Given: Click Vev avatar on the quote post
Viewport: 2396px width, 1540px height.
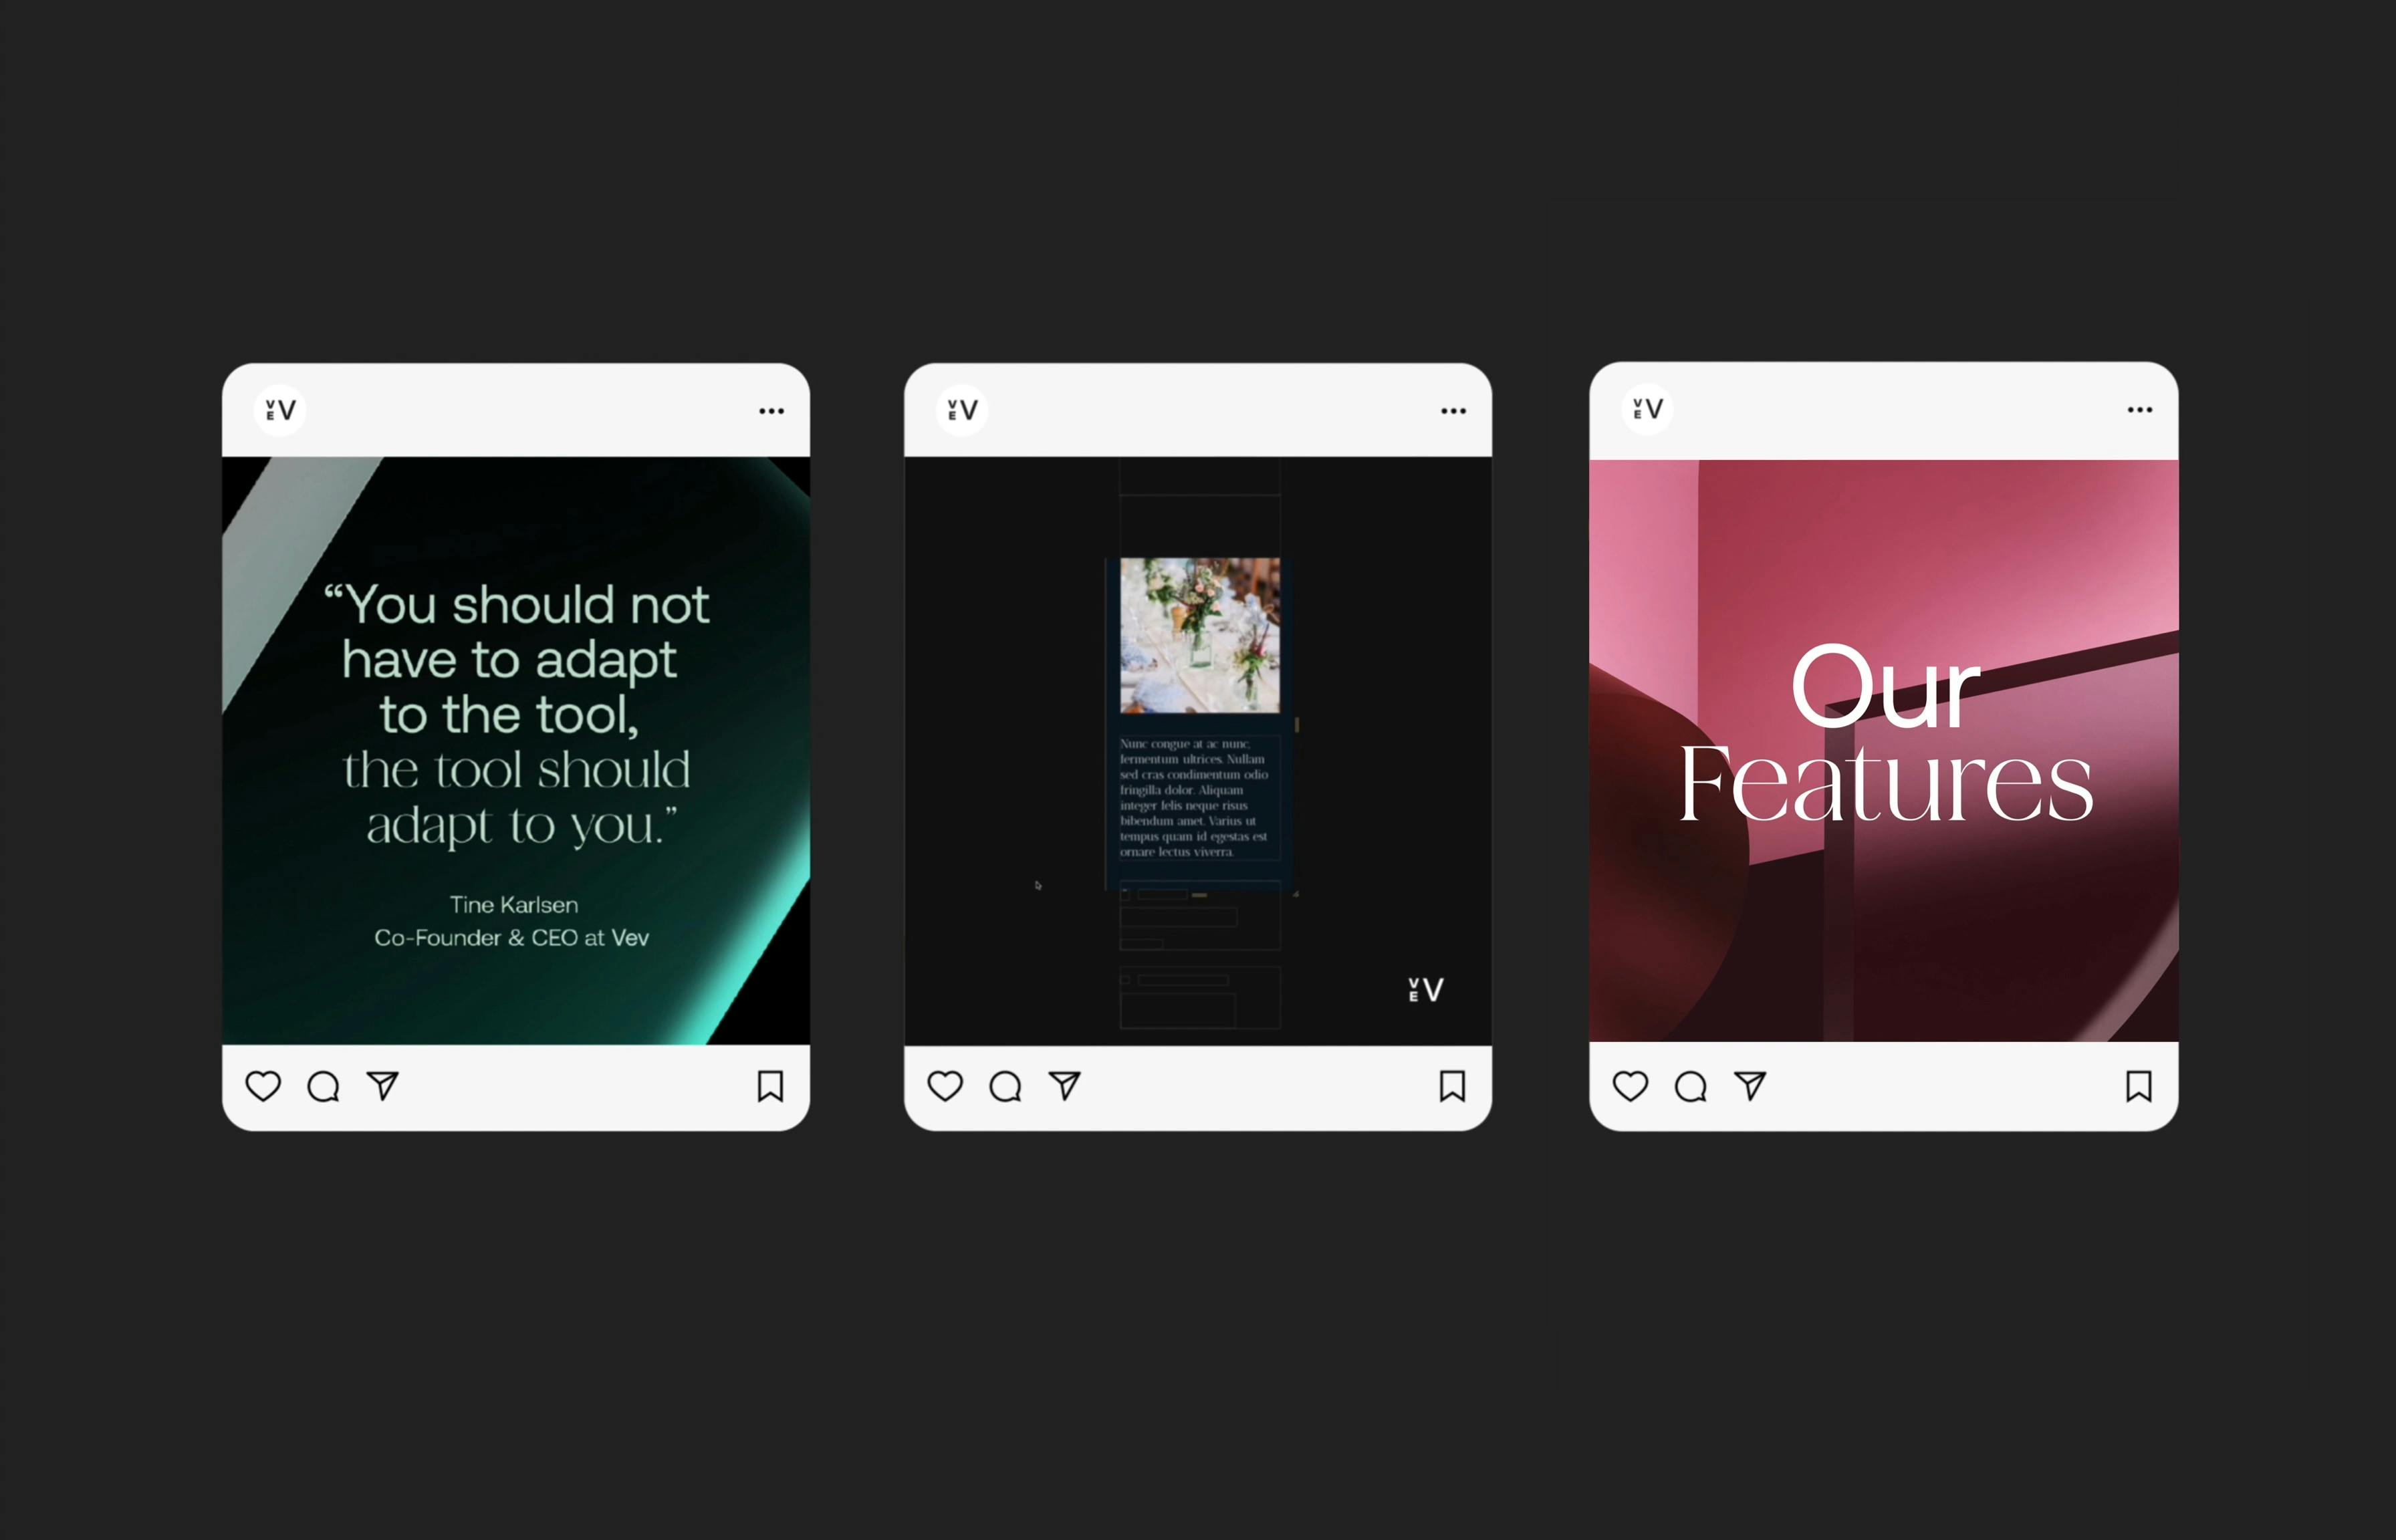Looking at the screenshot, I should [280, 410].
